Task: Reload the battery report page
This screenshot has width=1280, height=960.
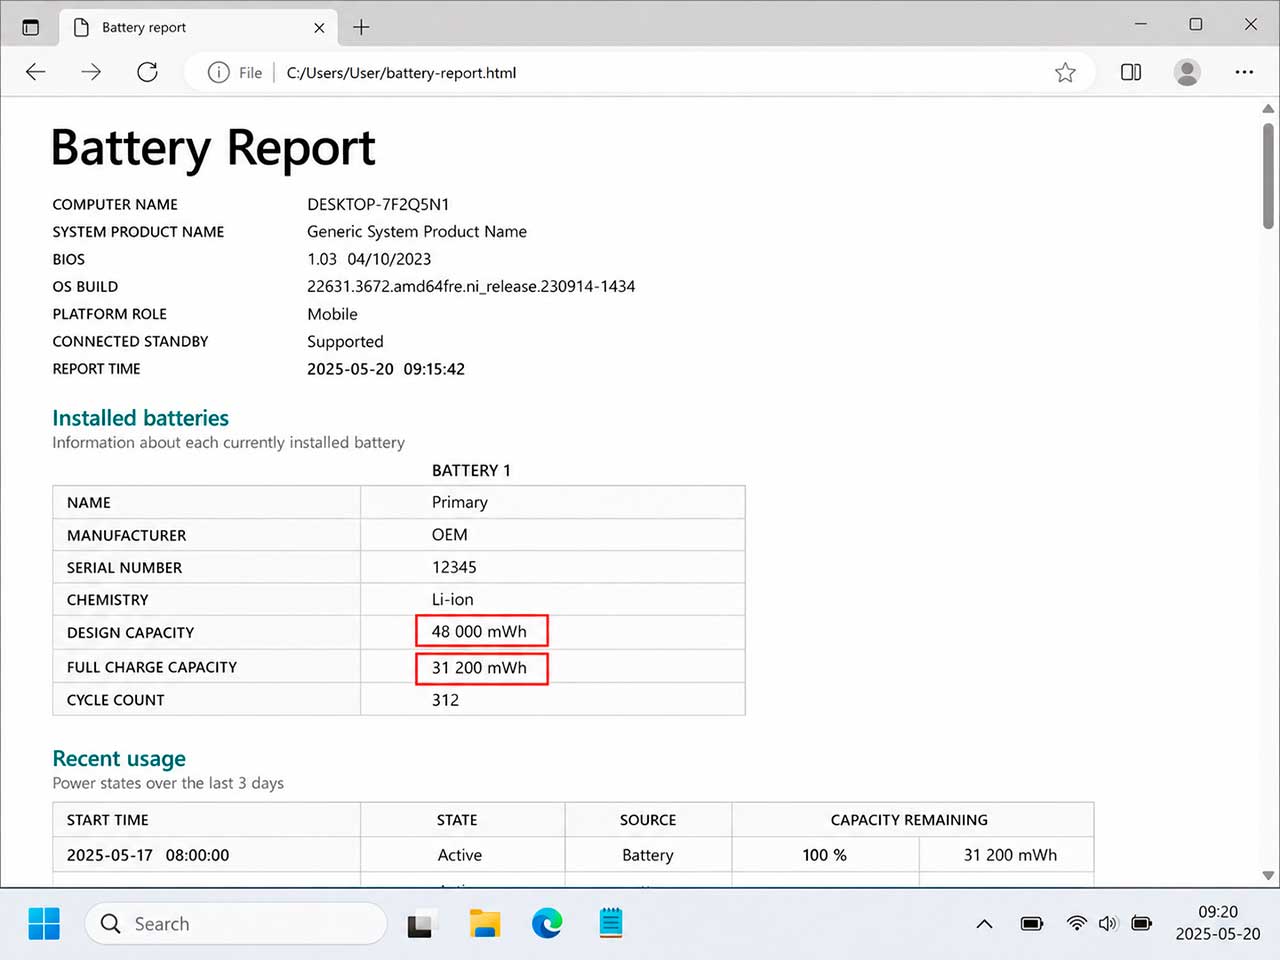Action: pos(147,72)
